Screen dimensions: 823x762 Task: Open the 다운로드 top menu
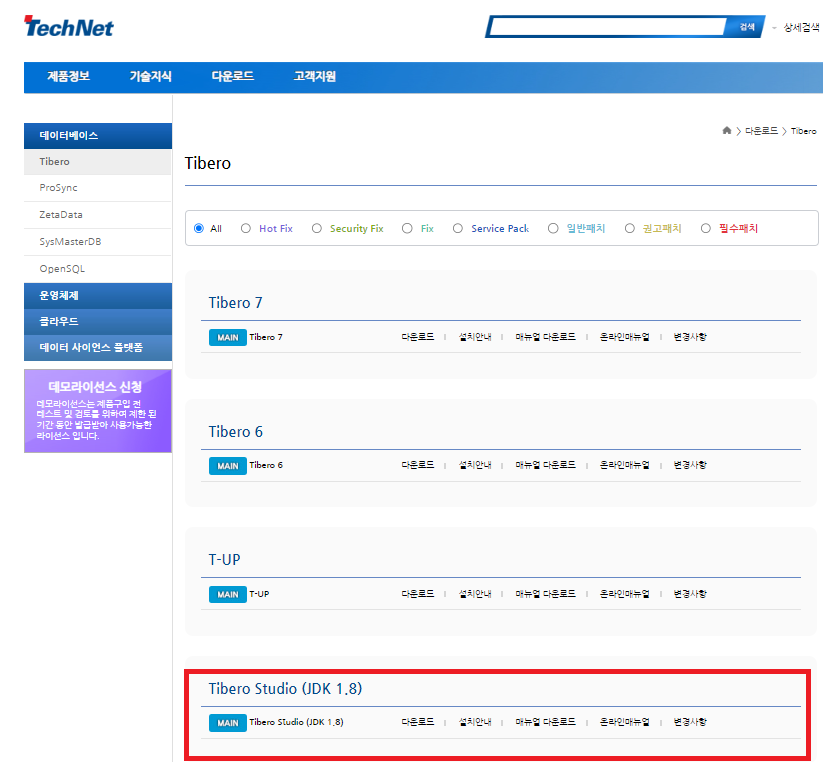(x=233, y=77)
